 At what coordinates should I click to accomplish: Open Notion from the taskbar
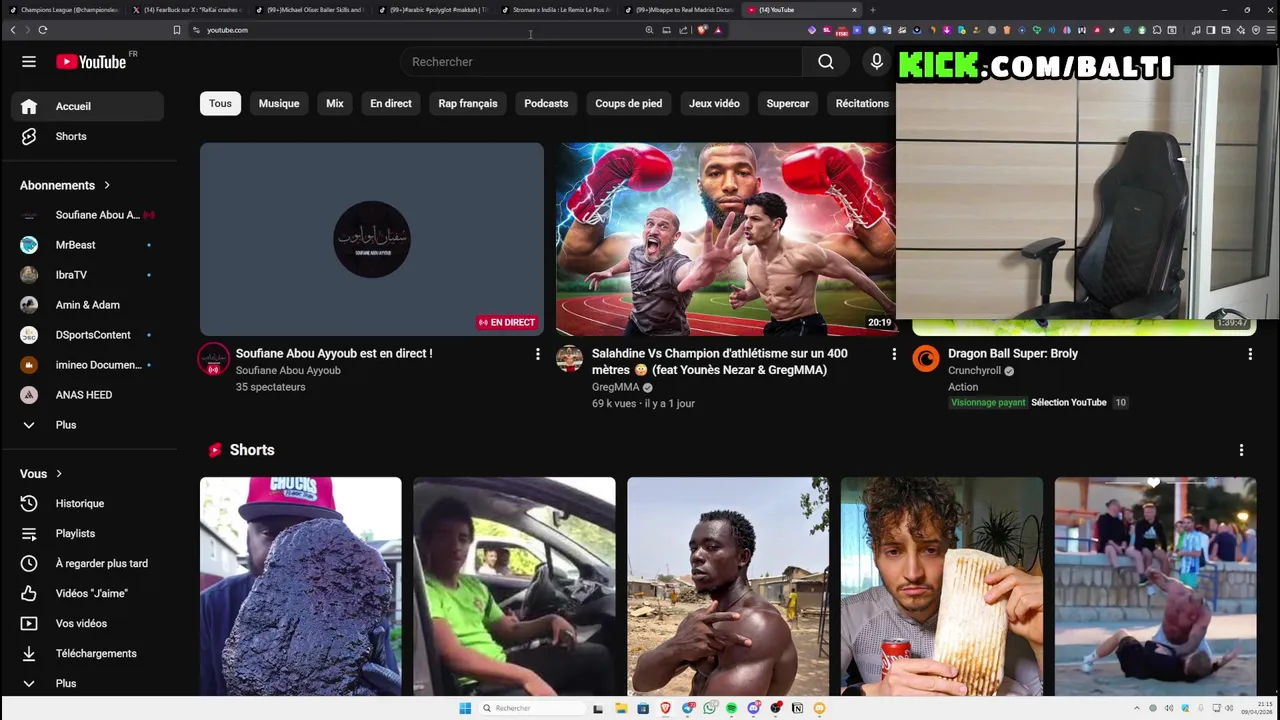(797, 708)
